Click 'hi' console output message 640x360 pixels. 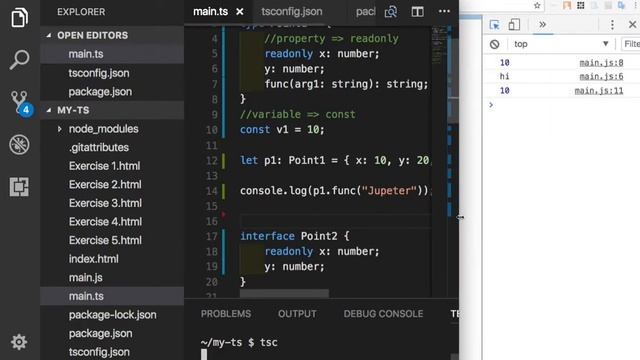(504, 76)
